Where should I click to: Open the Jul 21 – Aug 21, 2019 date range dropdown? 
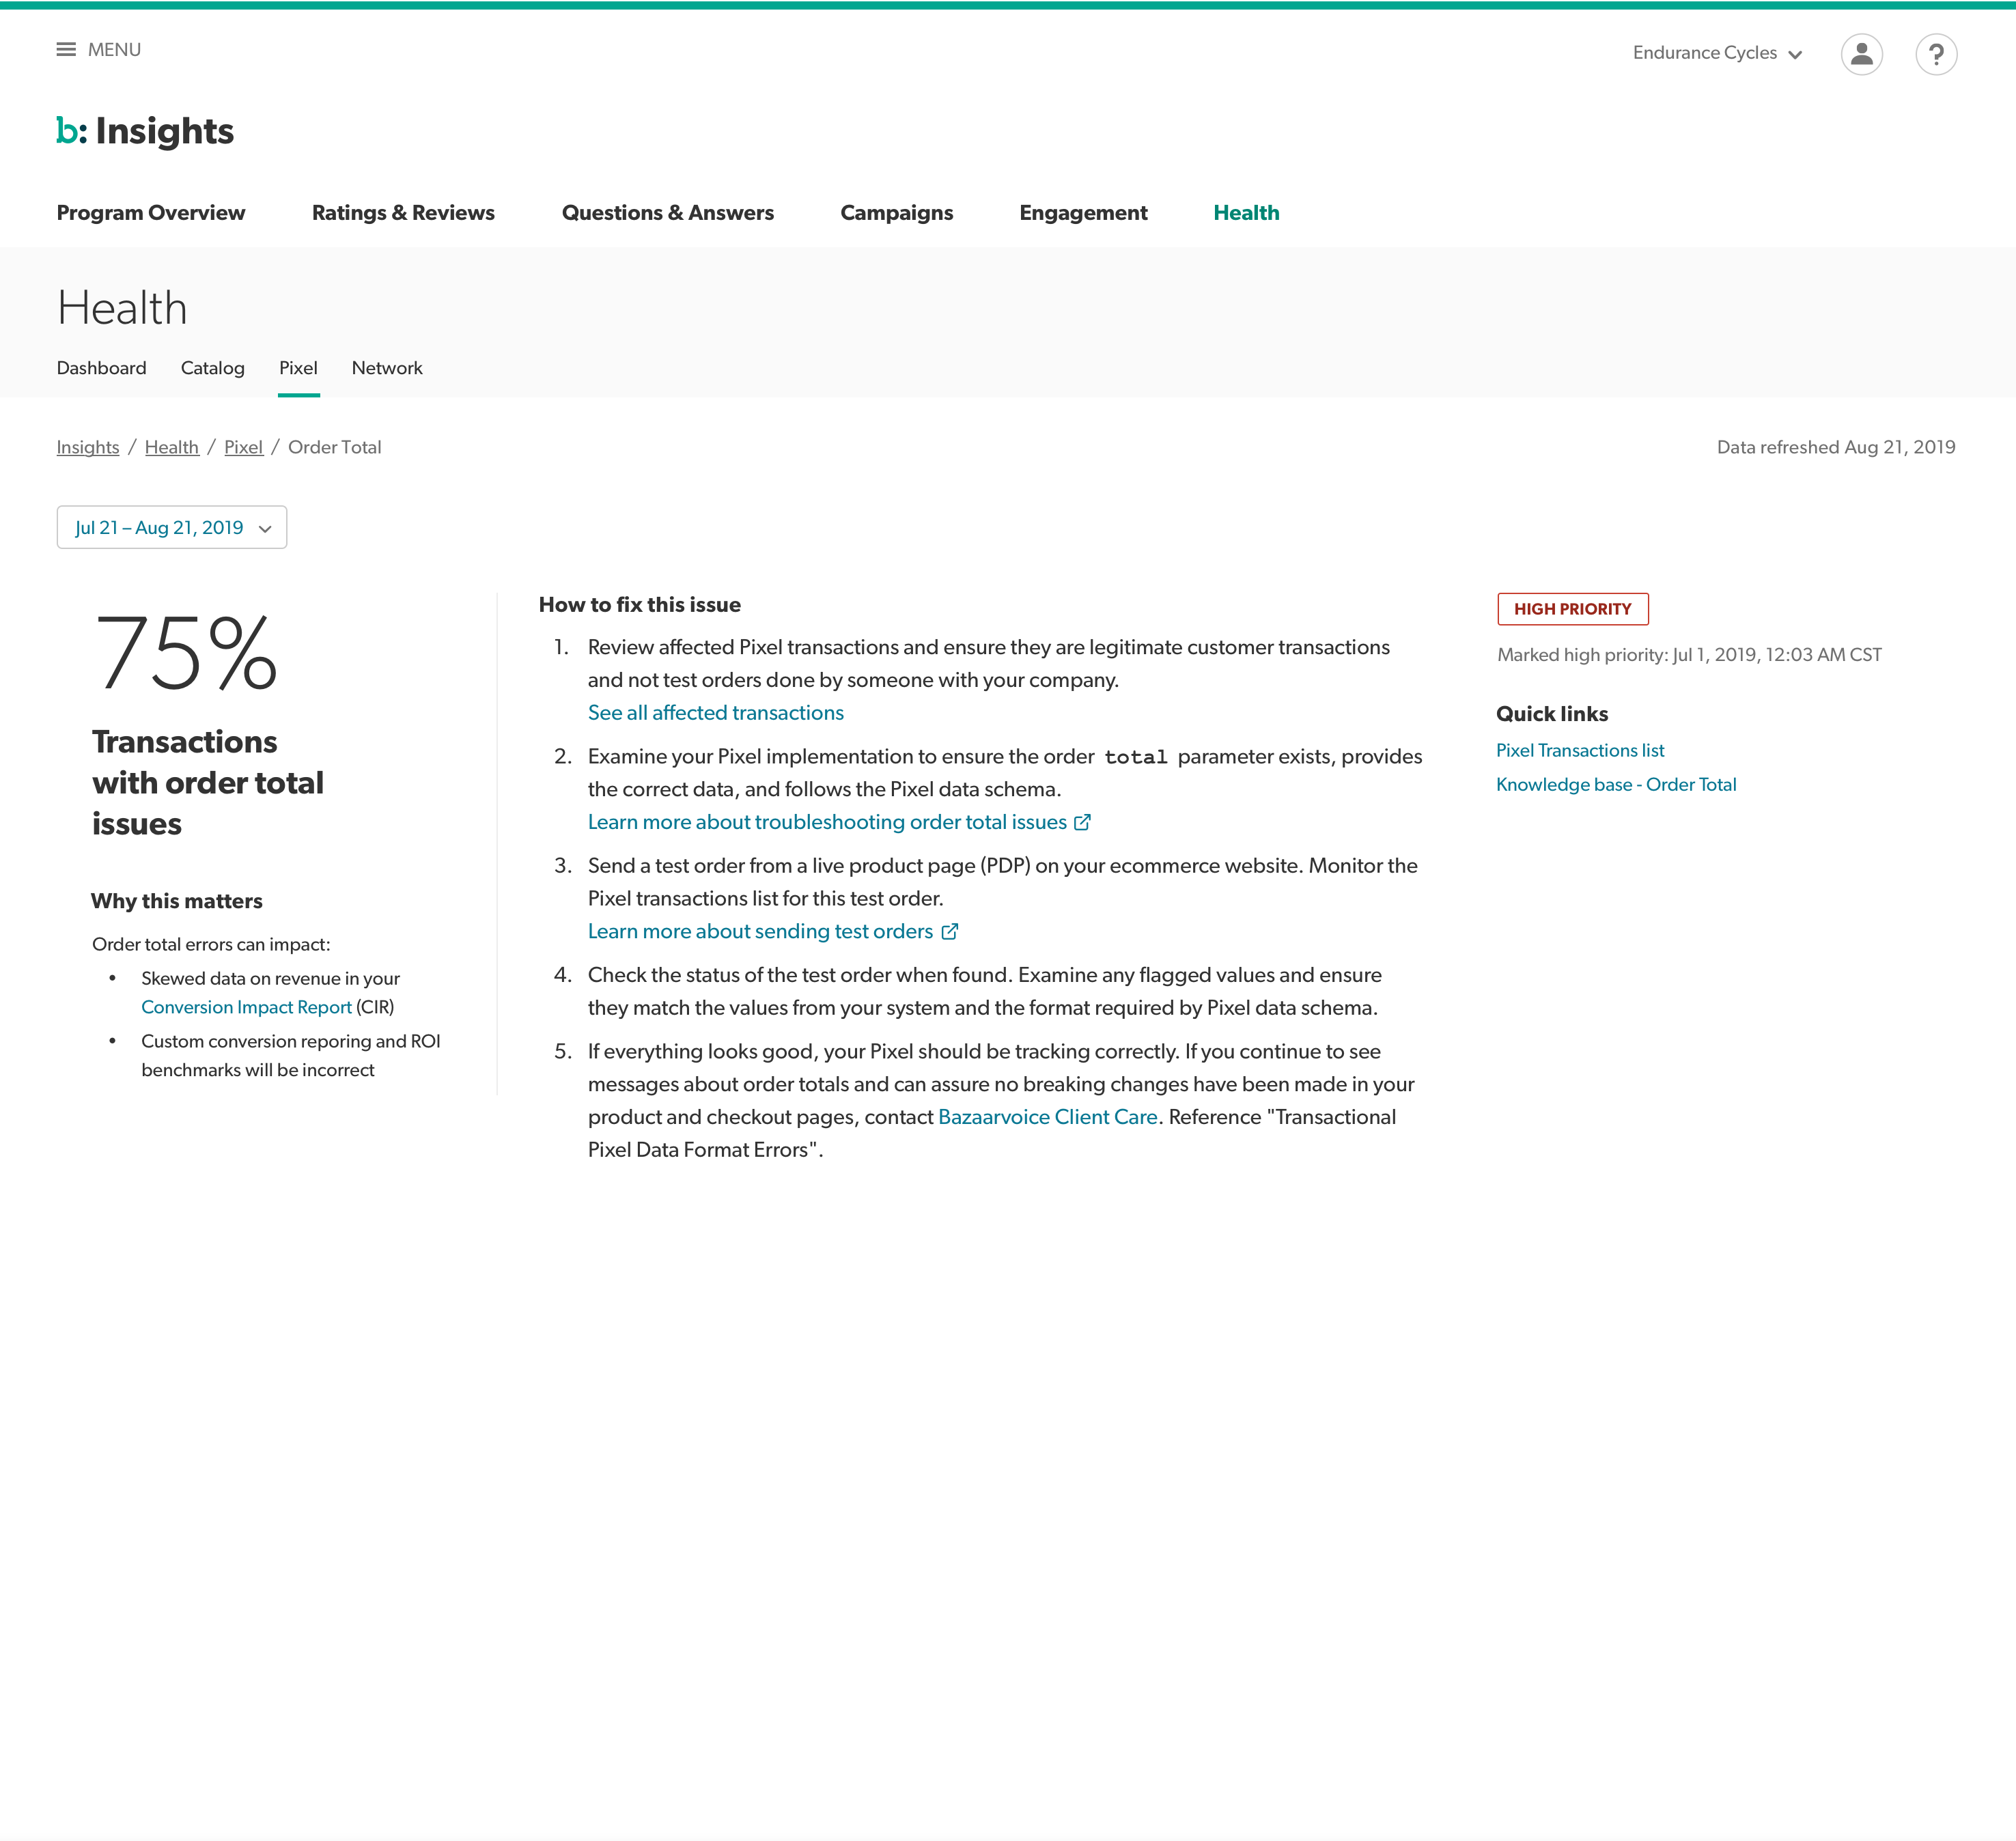click(172, 527)
